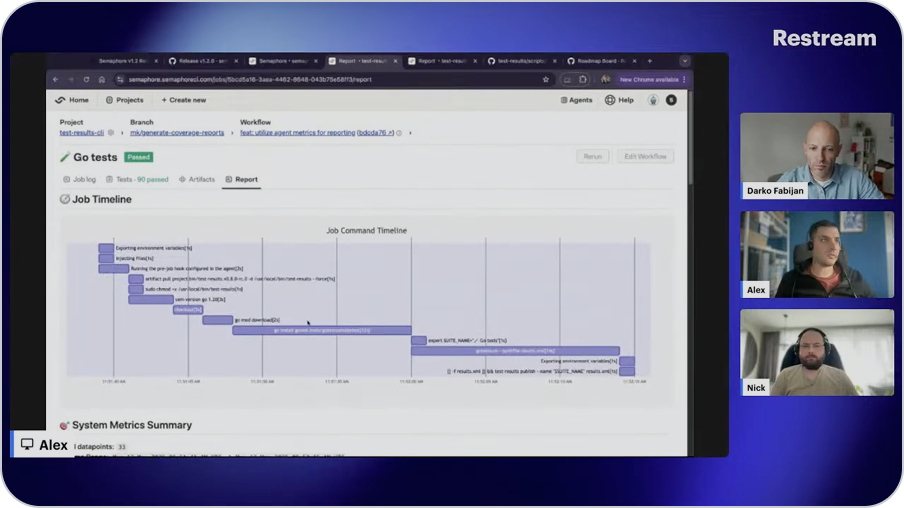904x508 pixels.
Task: Click the browser forward arrow
Action: (x=71, y=80)
